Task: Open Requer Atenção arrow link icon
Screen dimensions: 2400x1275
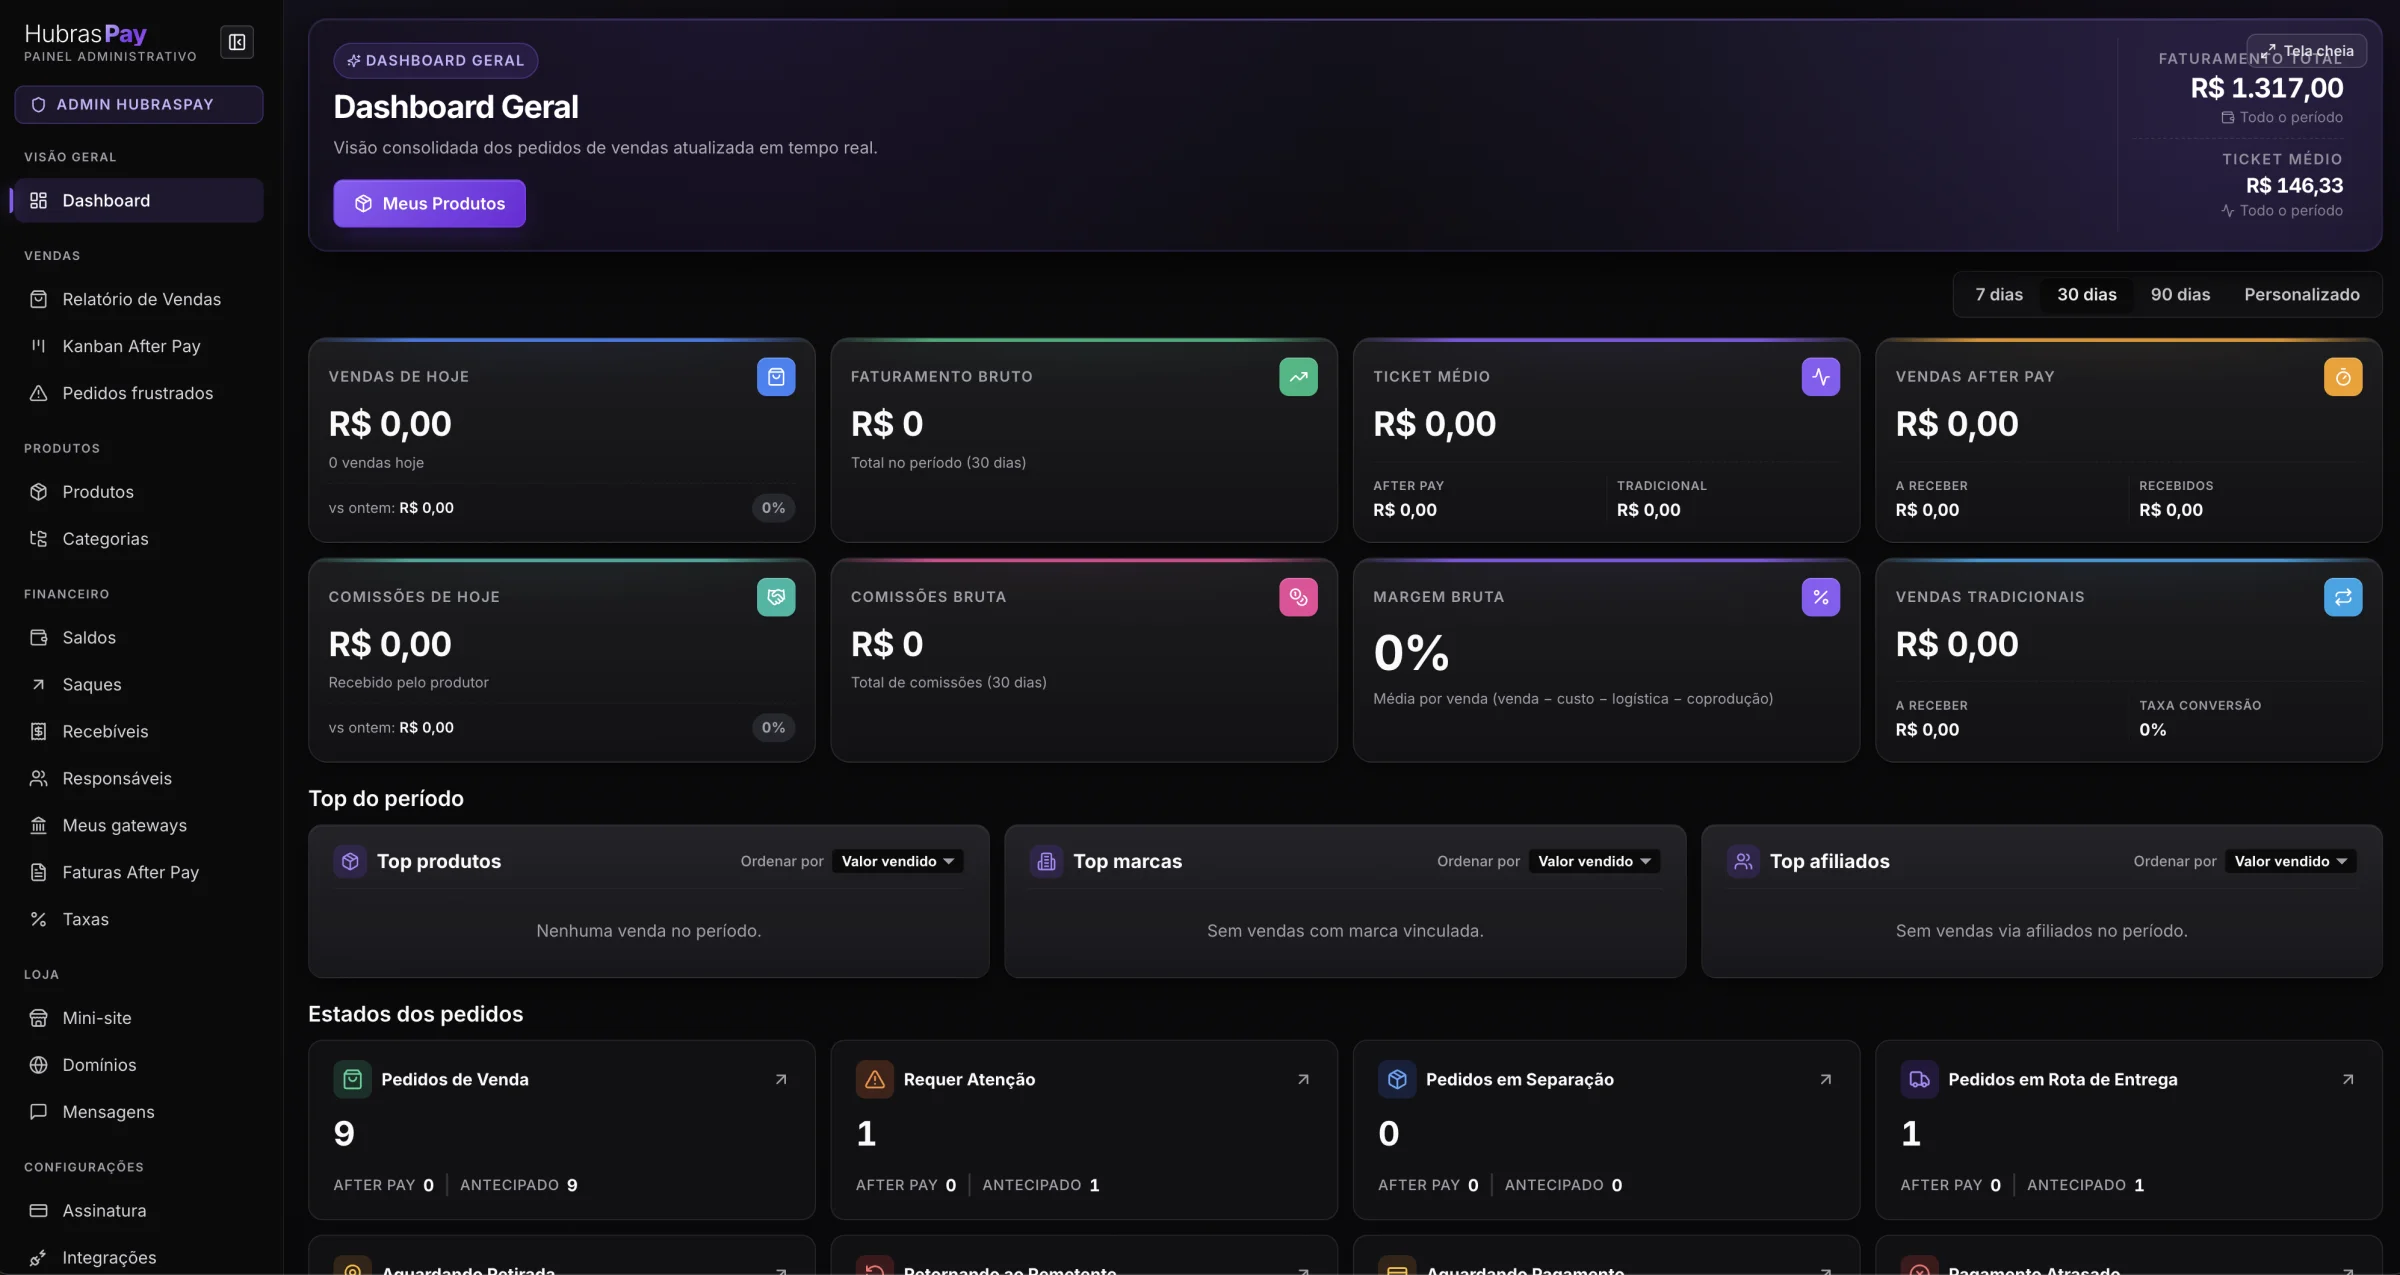Action: (x=1303, y=1079)
